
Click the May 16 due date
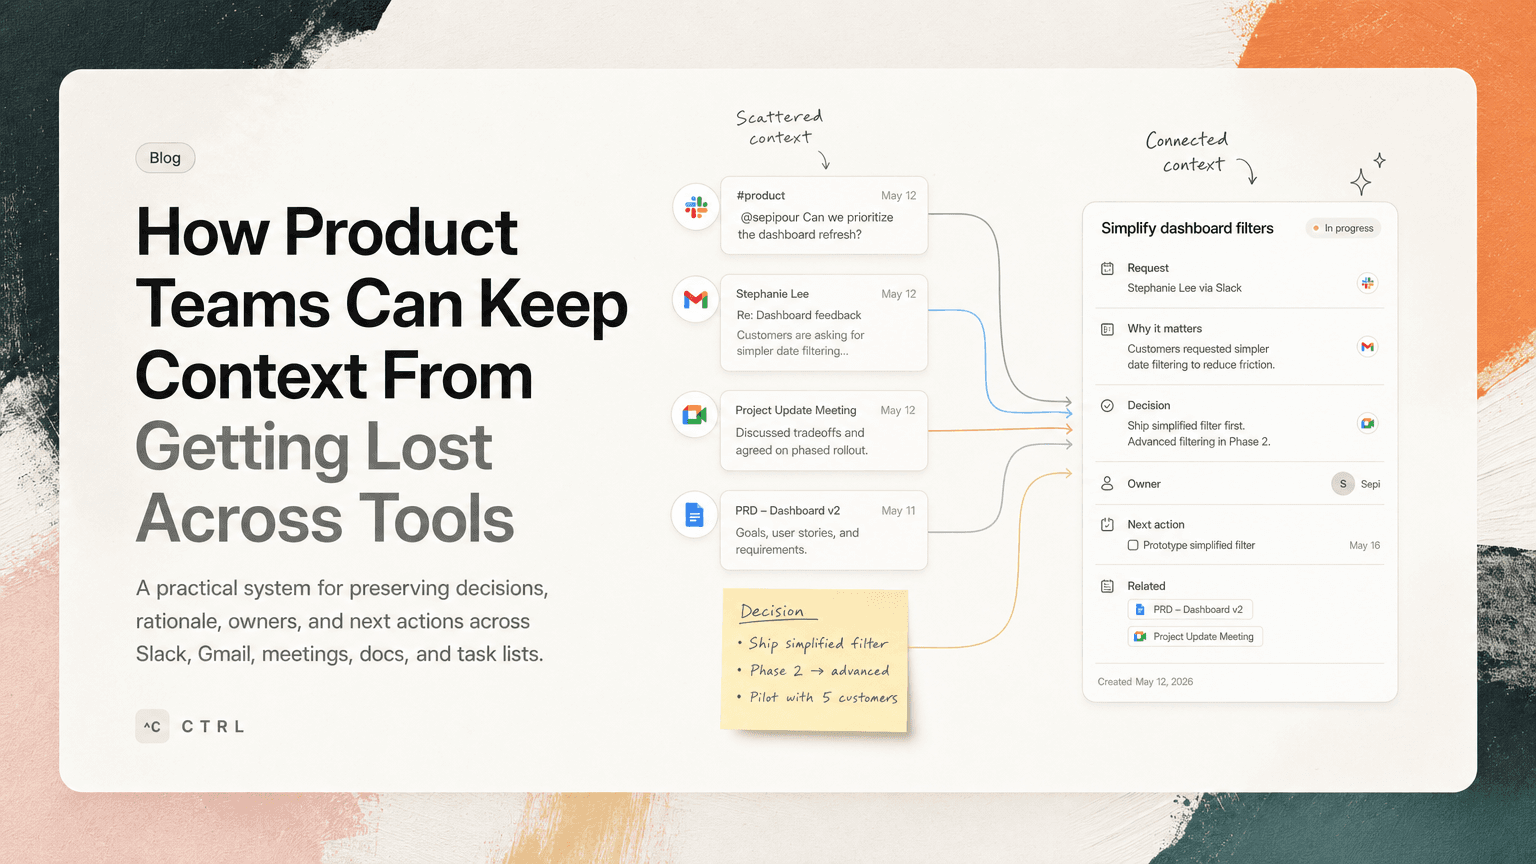(x=1364, y=546)
